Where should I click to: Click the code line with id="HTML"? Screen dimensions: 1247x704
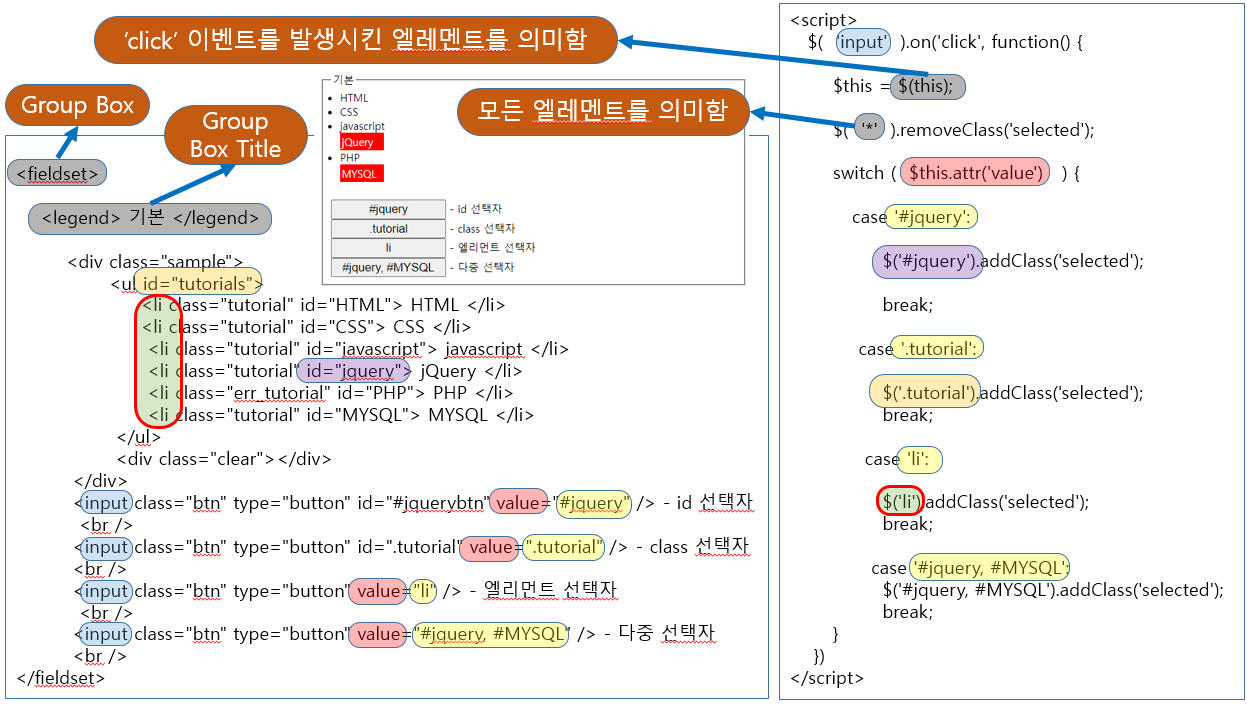323,305
